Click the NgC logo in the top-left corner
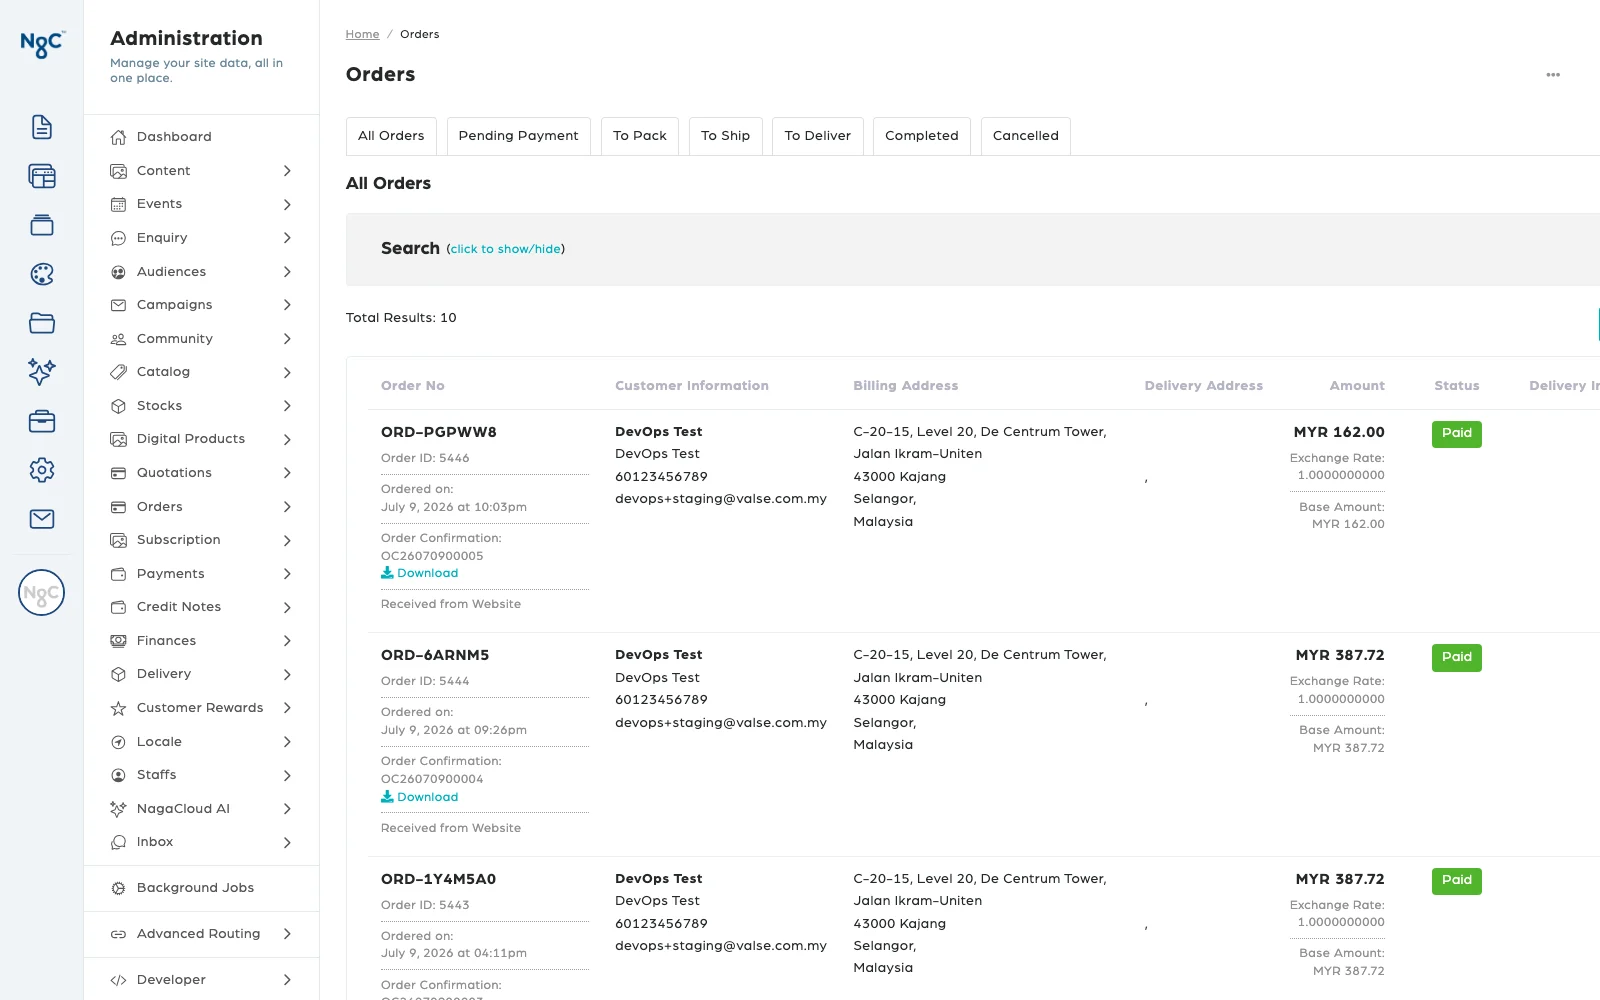This screenshot has width=1600, height=1000. [x=42, y=44]
